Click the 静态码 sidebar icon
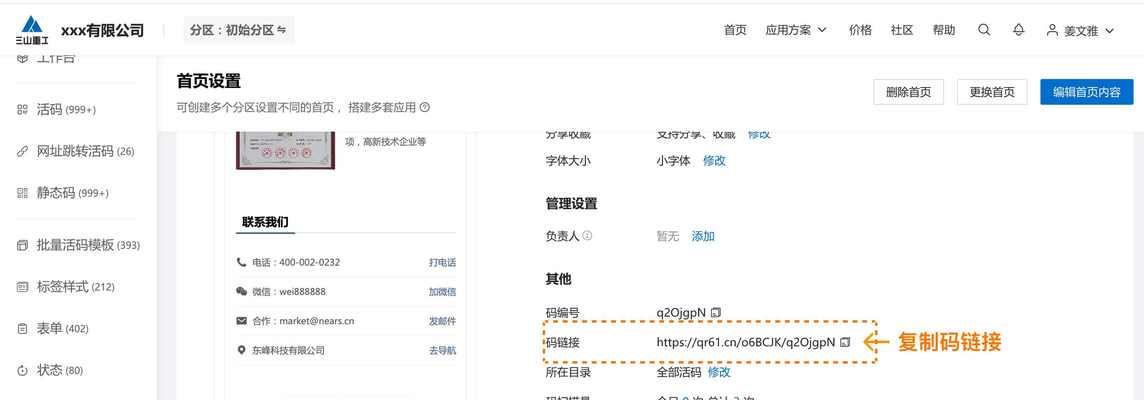Image resolution: width=1144 pixels, height=400 pixels. point(22,193)
